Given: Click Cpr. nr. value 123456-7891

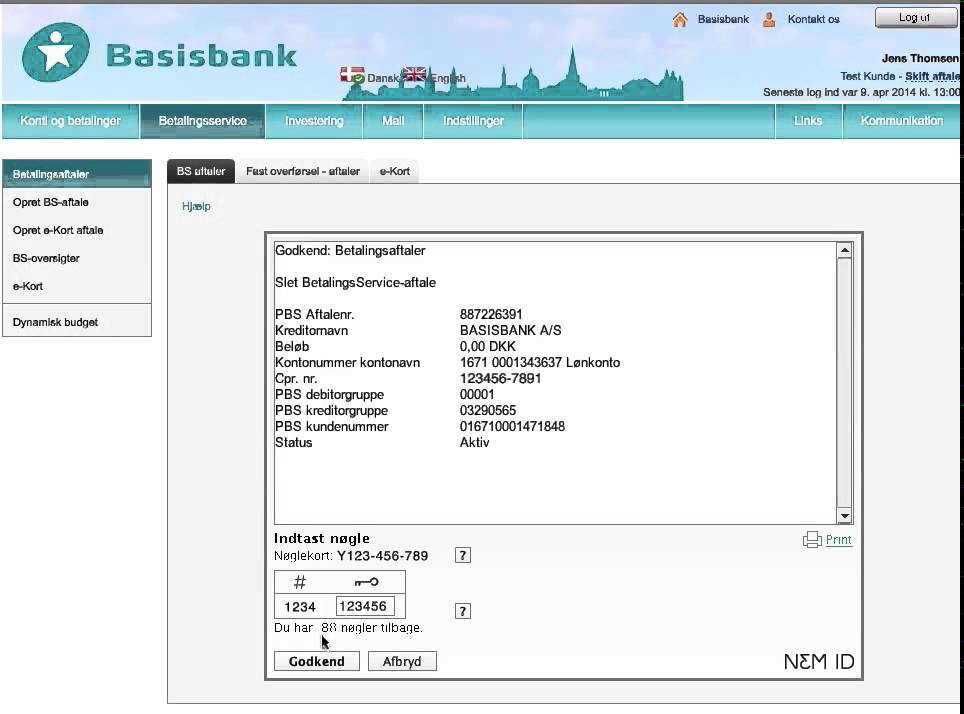Looking at the screenshot, I should tap(500, 378).
